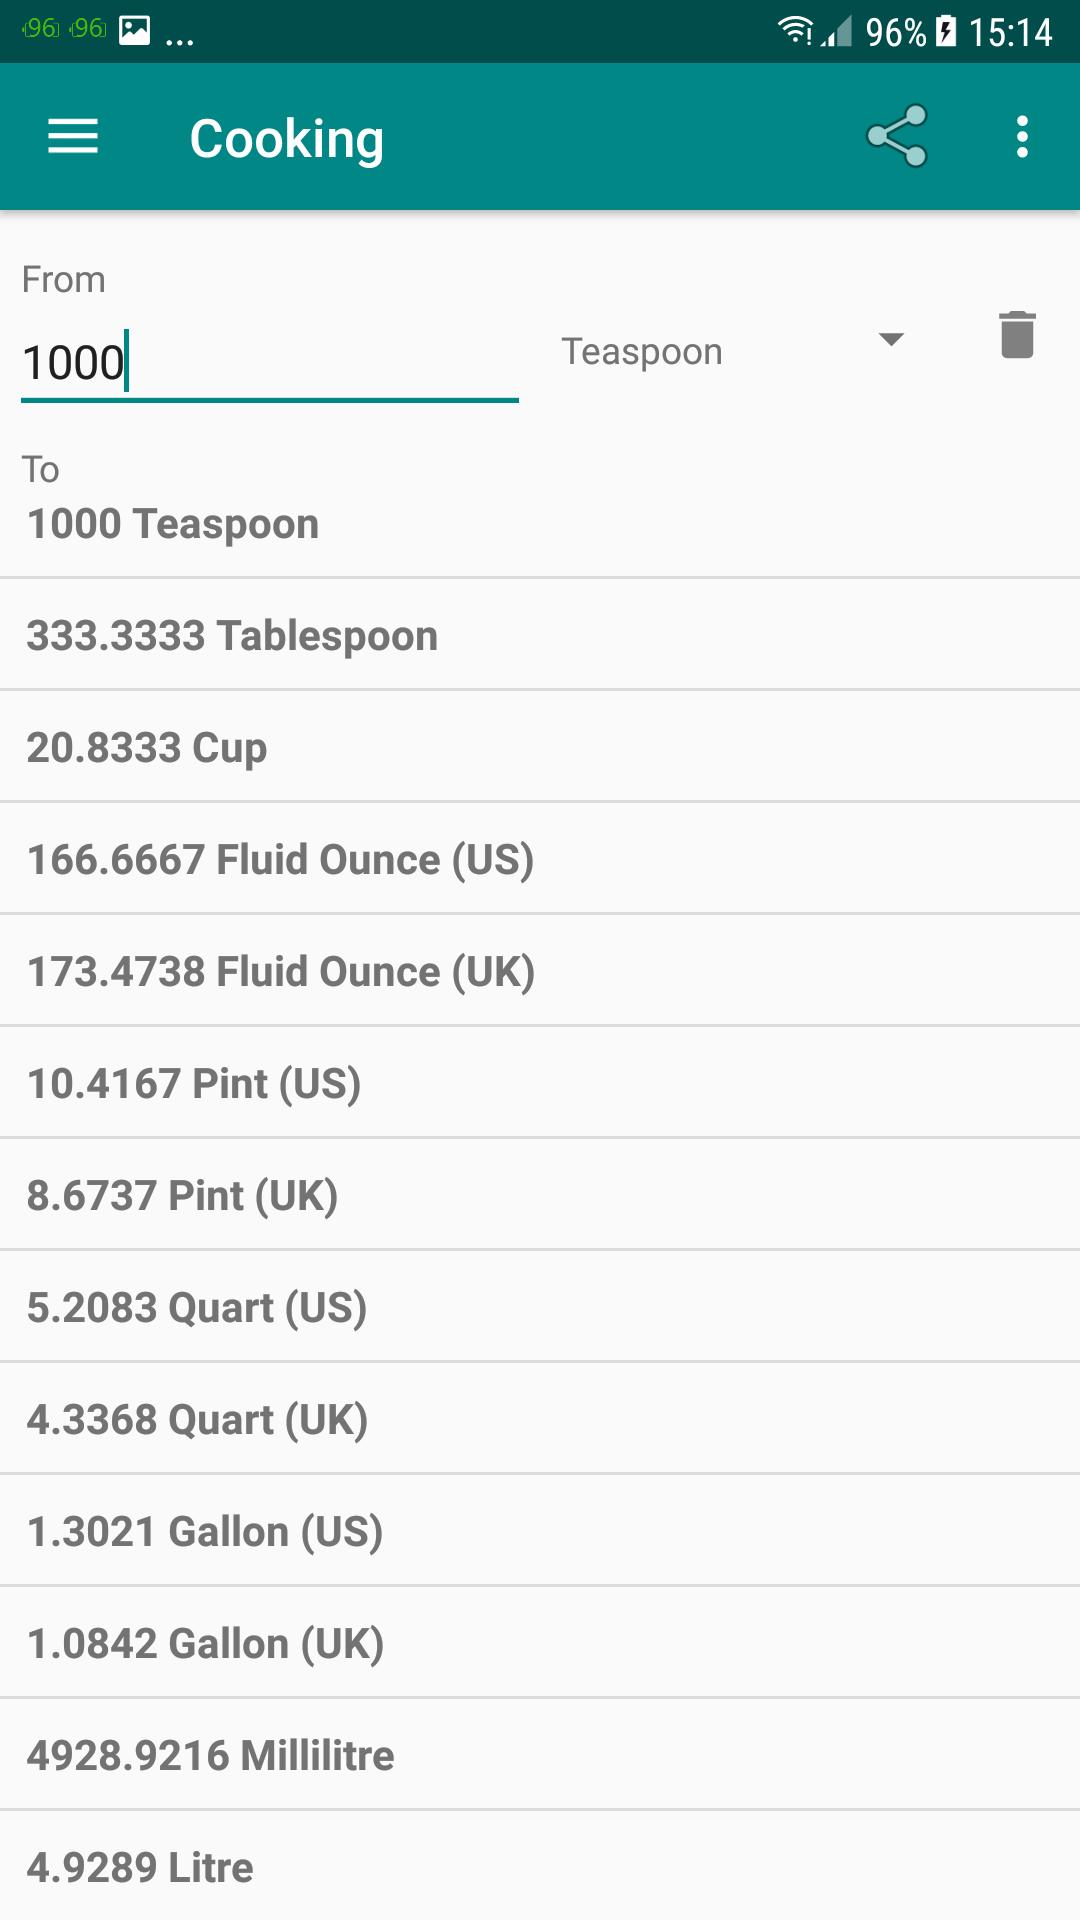Open the picture notification in status bar
Viewport: 1080px width, 1920px height.
coord(135,31)
